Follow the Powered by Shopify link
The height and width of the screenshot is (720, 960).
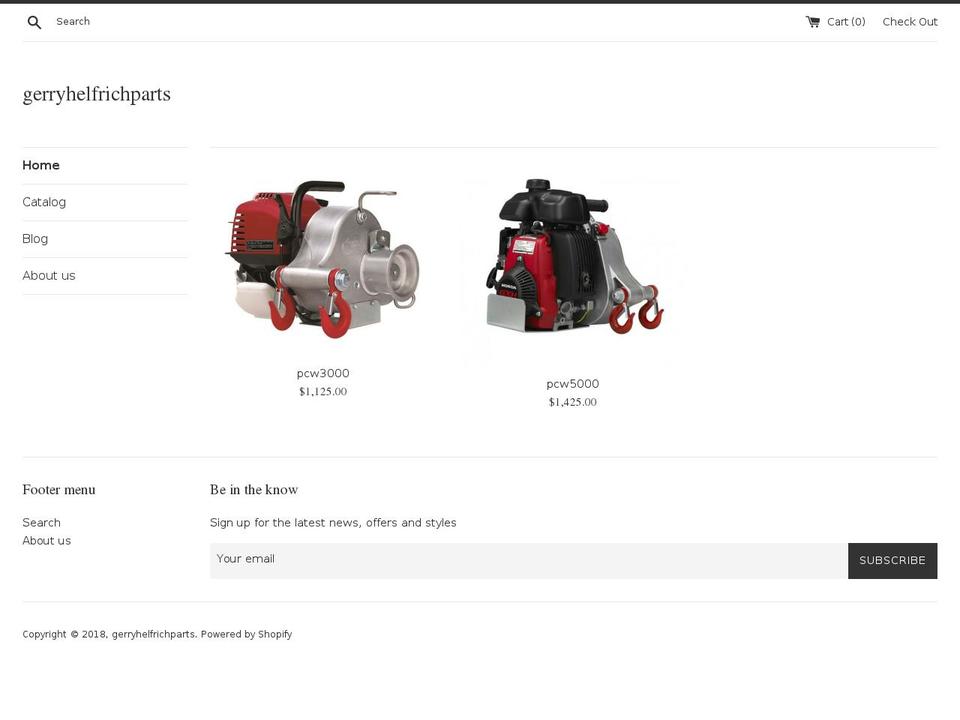246,634
